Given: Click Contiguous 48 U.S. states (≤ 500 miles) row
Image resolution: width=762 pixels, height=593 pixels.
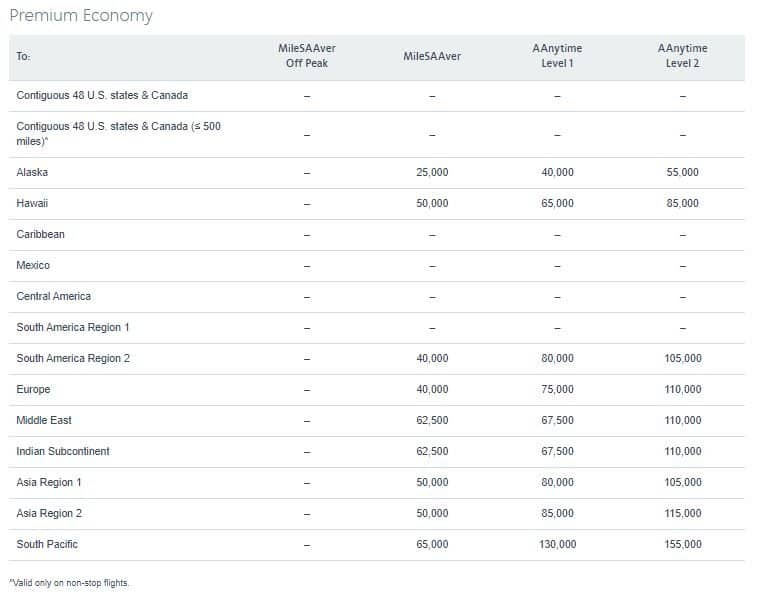Looking at the screenshot, I should pos(377,134).
